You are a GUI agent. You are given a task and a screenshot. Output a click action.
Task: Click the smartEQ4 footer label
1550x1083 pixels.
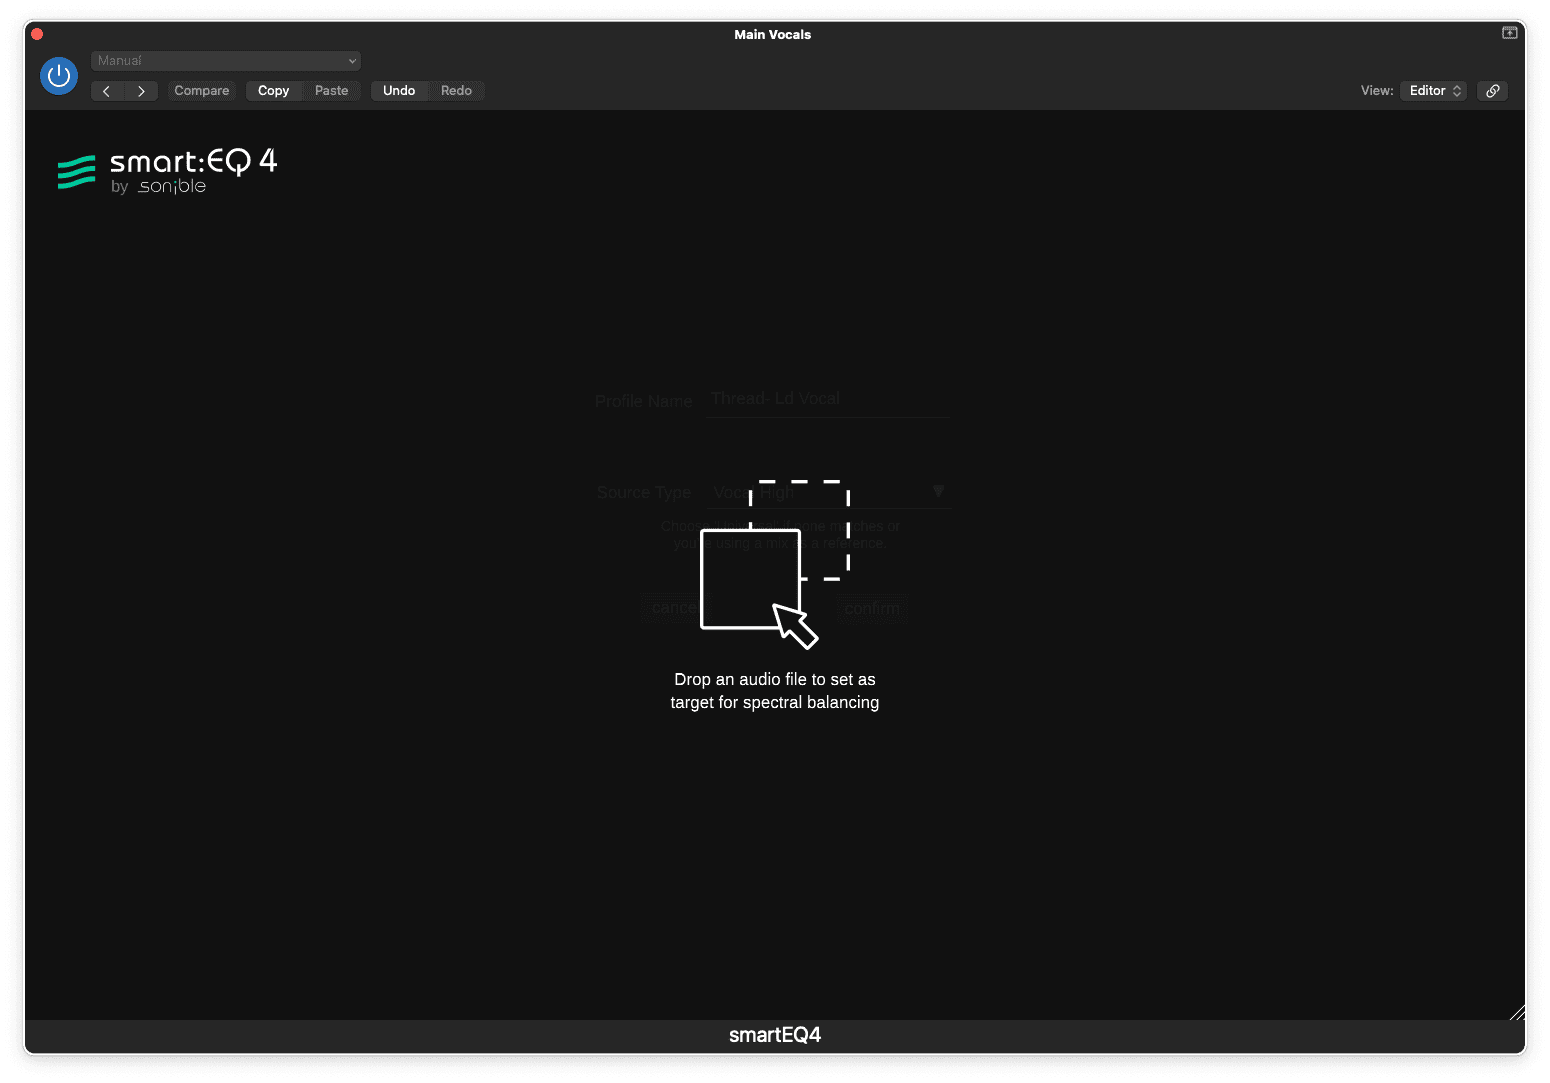point(775,1035)
